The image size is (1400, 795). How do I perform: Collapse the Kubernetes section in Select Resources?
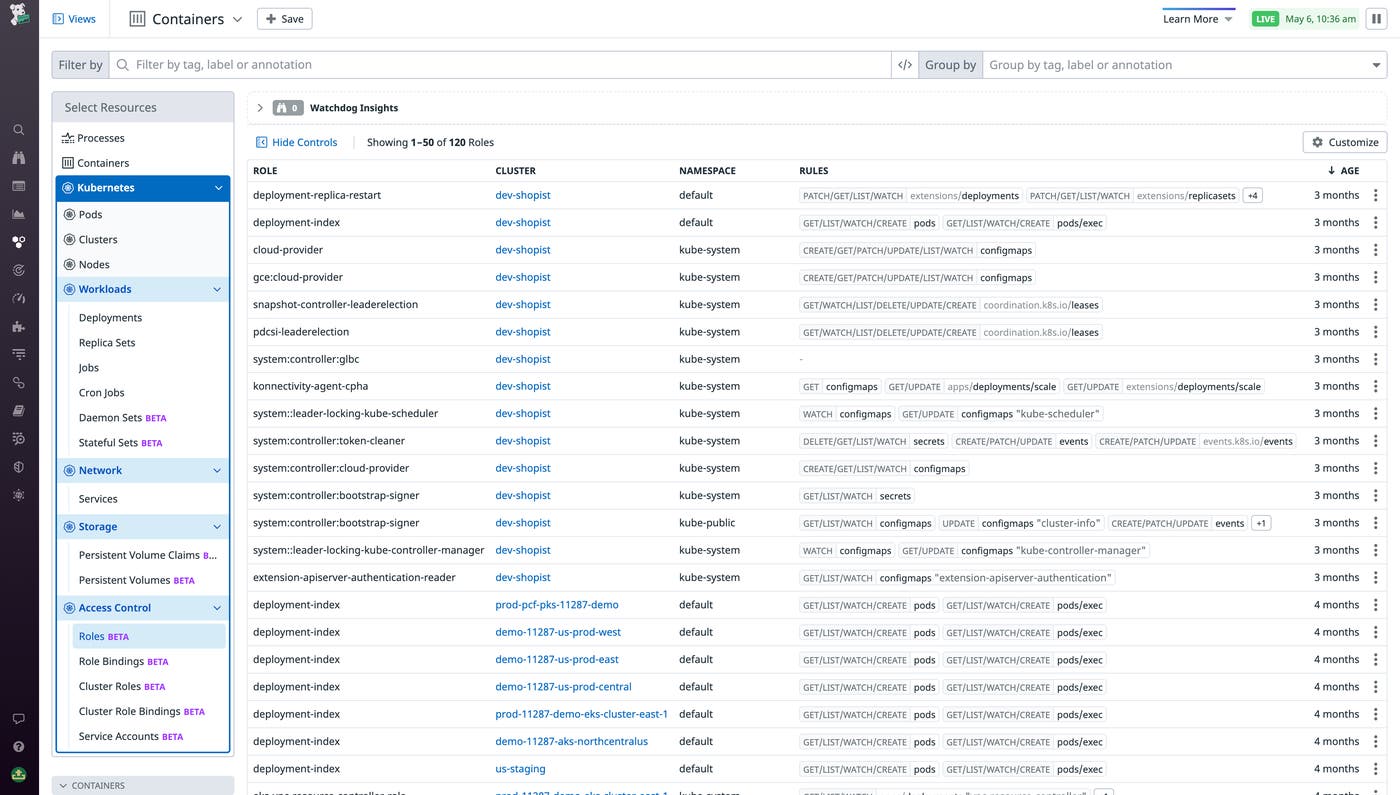point(218,187)
